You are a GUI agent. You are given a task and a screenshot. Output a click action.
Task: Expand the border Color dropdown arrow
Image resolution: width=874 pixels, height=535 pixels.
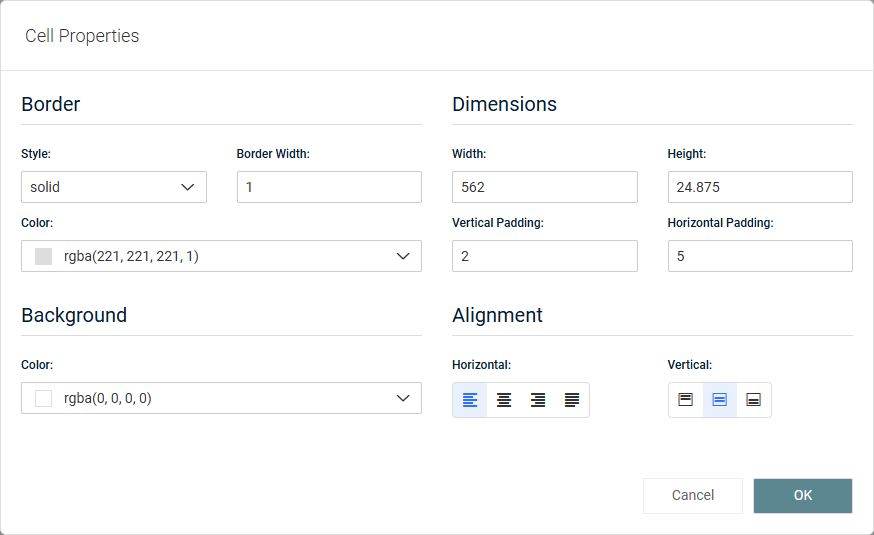(403, 256)
